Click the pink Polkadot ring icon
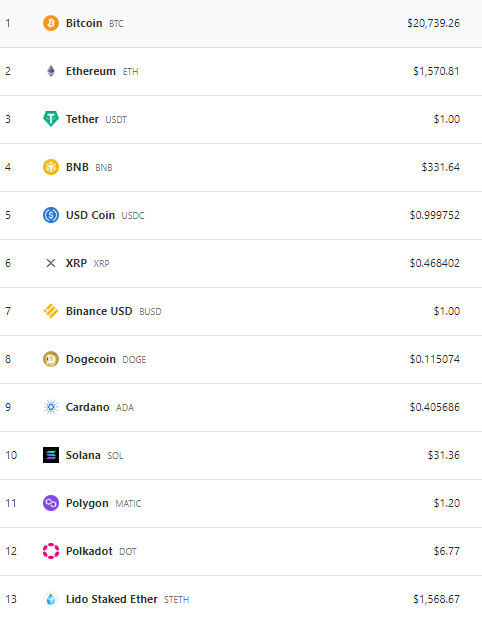 pyautogui.click(x=51, y=551)
